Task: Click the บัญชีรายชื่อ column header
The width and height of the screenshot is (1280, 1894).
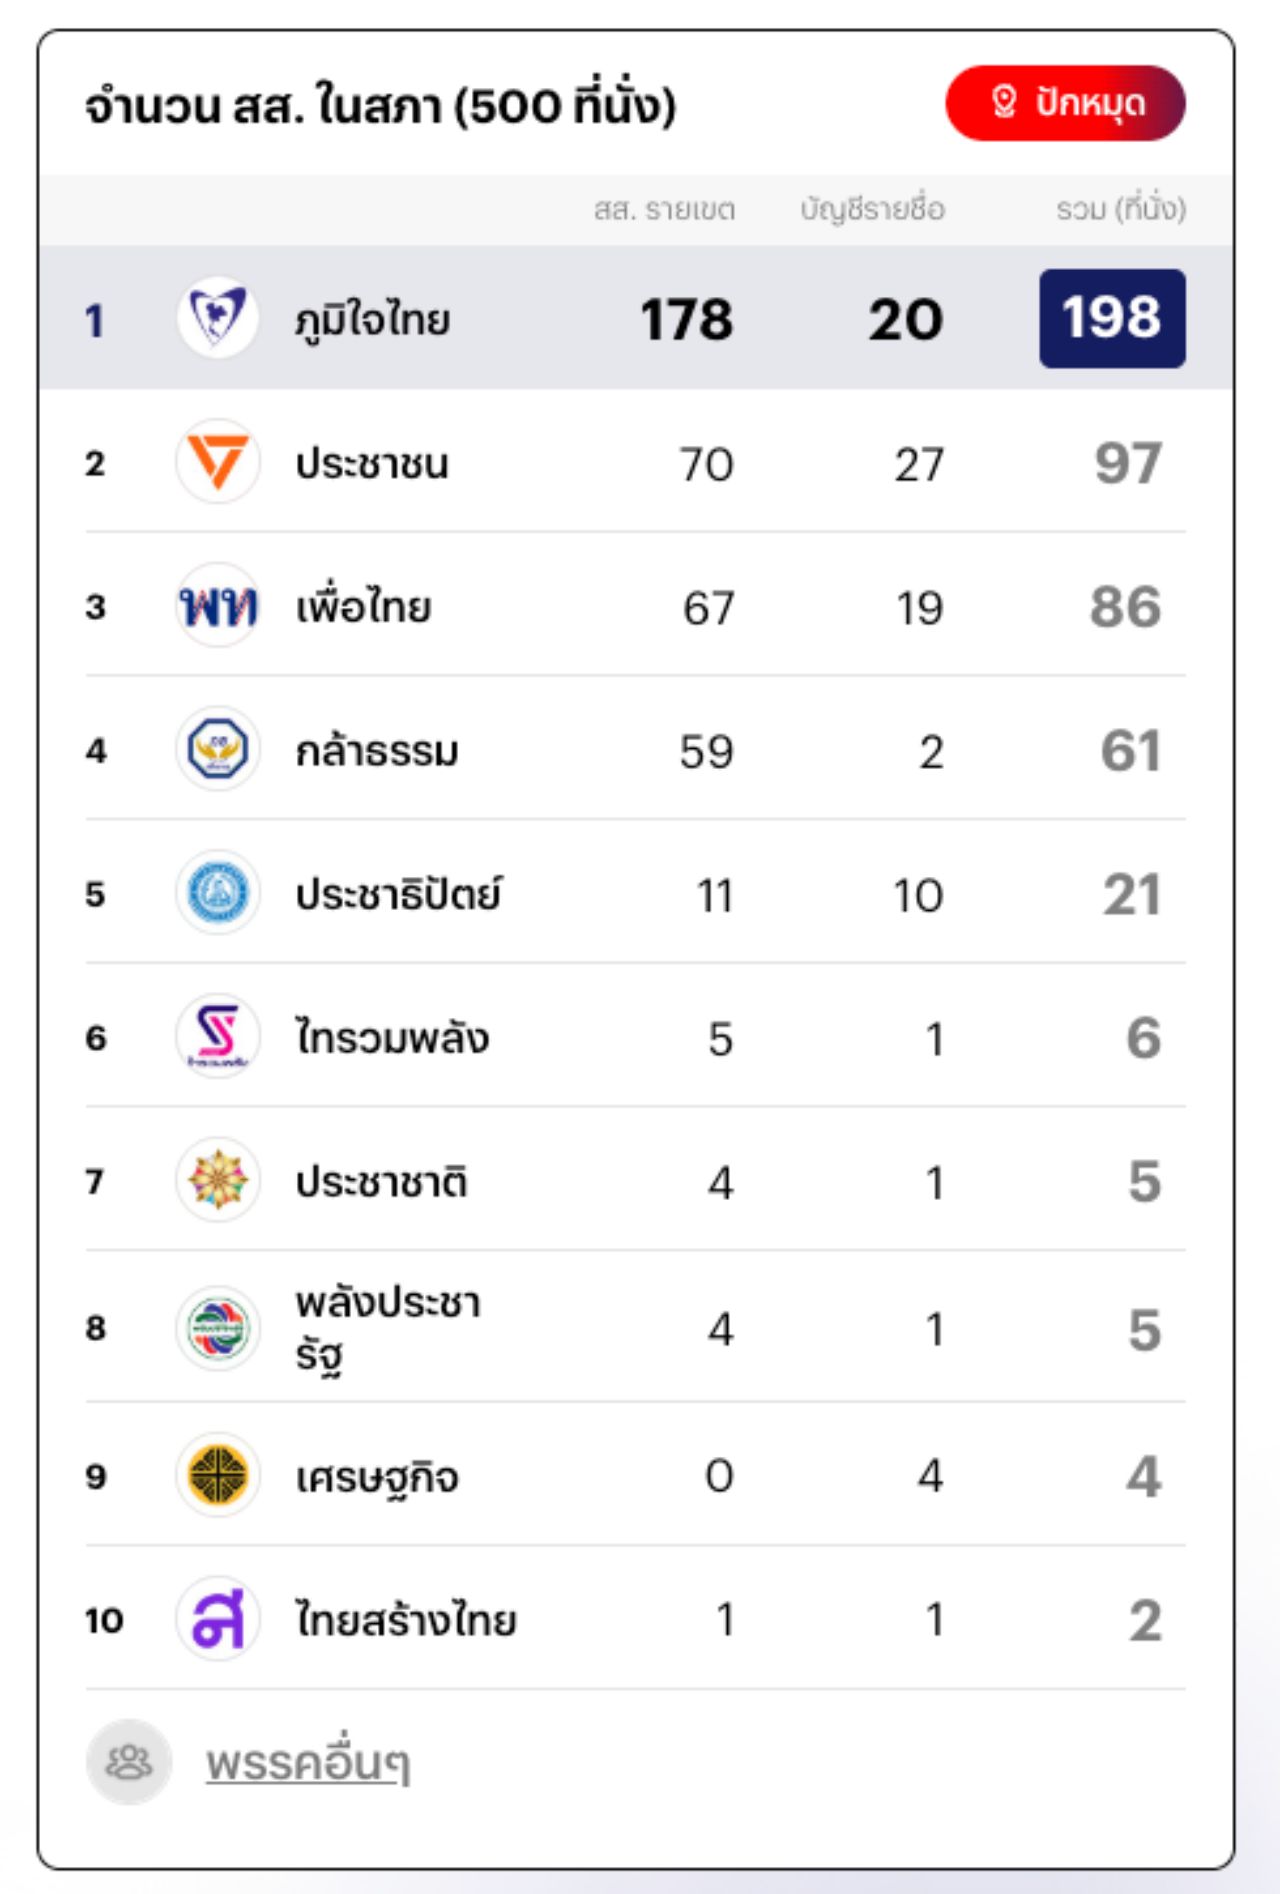Action: [x=872, y=209]
